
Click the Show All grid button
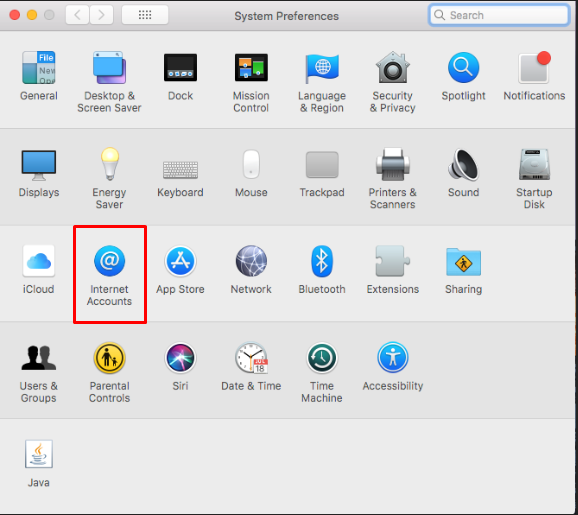[x=145, y=15]
